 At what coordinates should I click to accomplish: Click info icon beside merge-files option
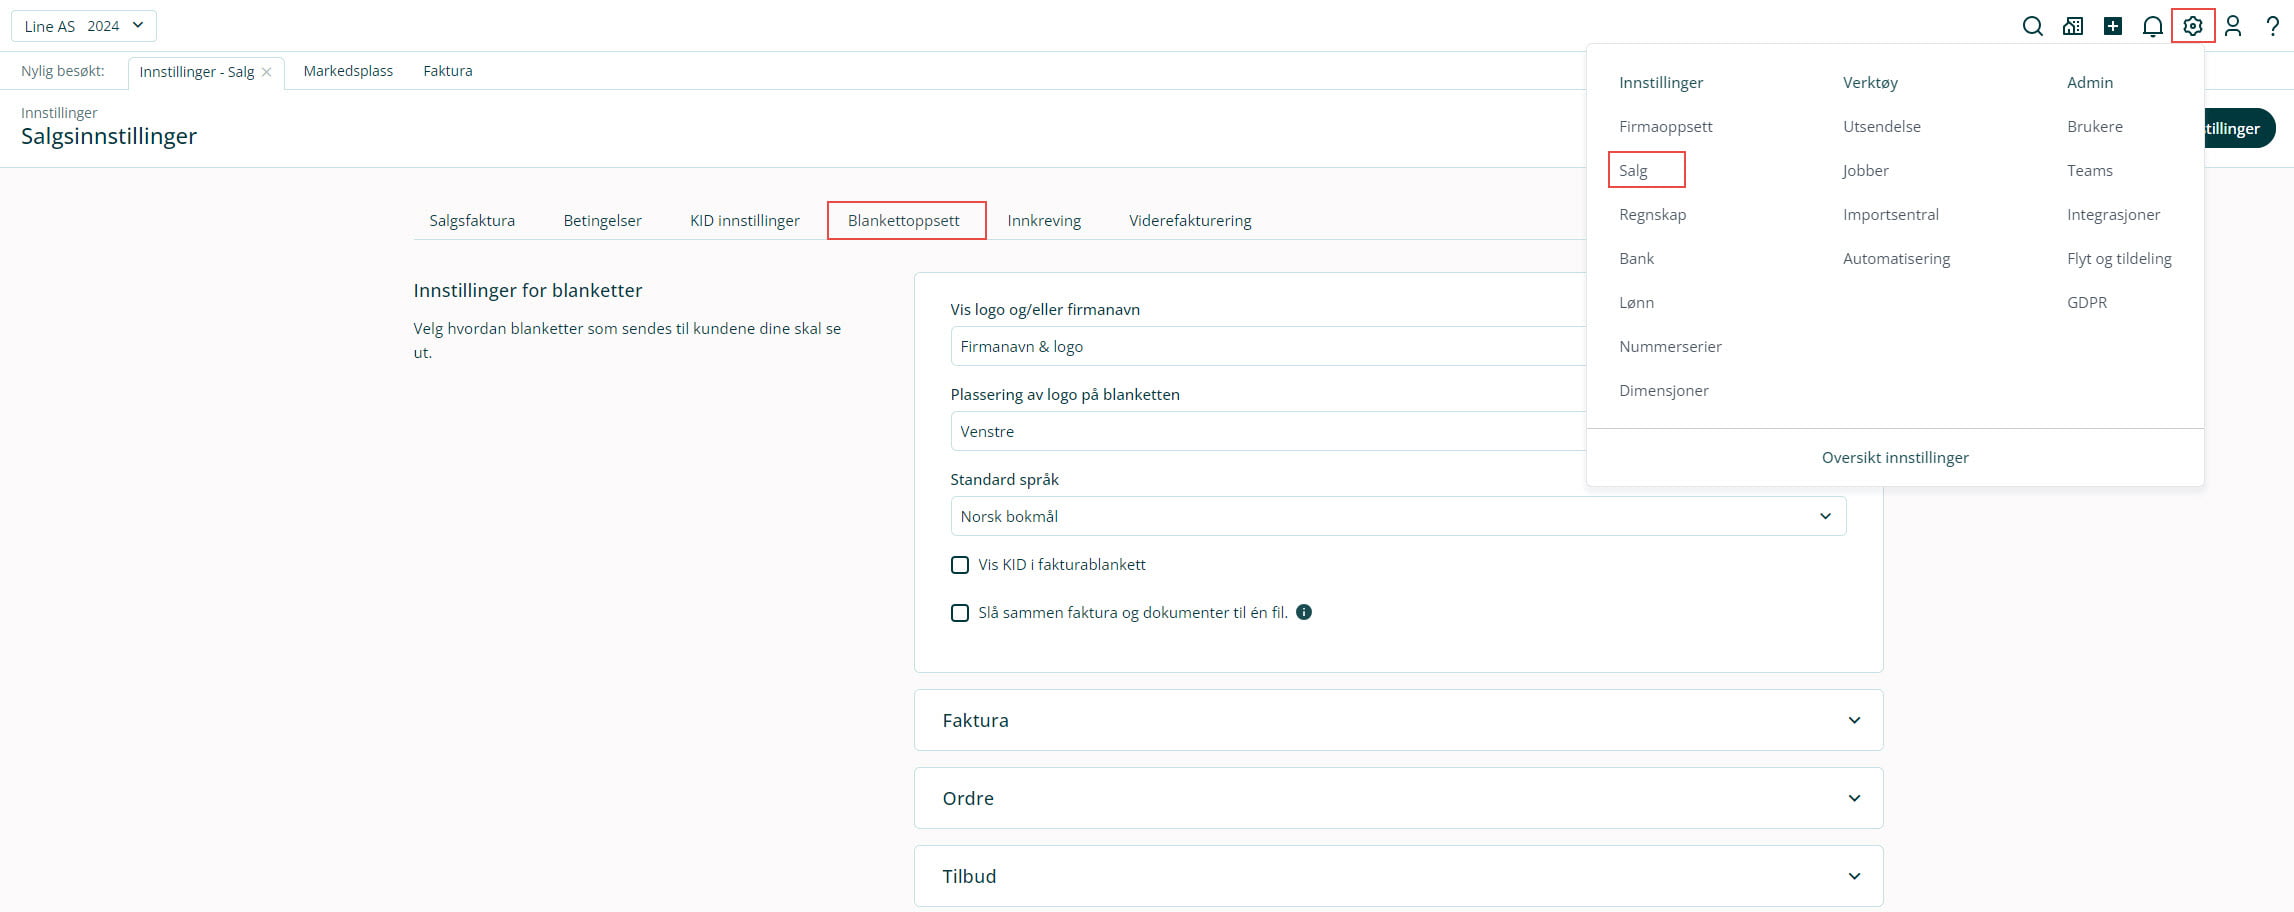click(1304, 612)
